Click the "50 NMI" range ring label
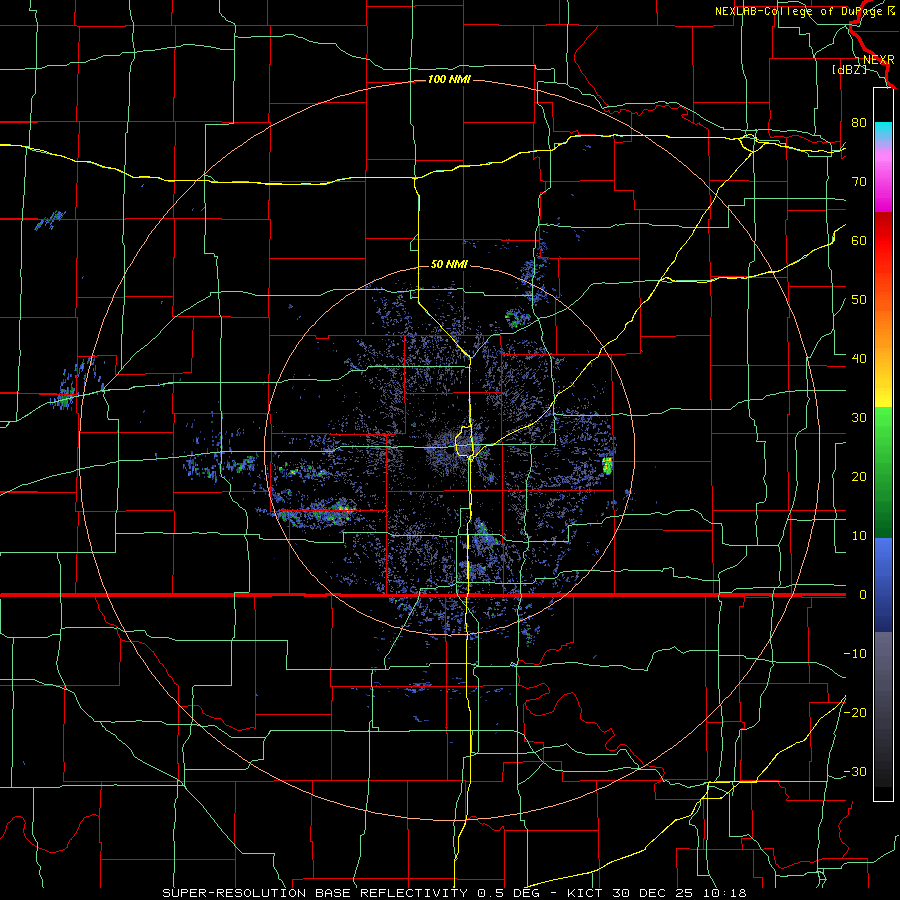Screen dimensions: 900x900 (x=449, y=264)
